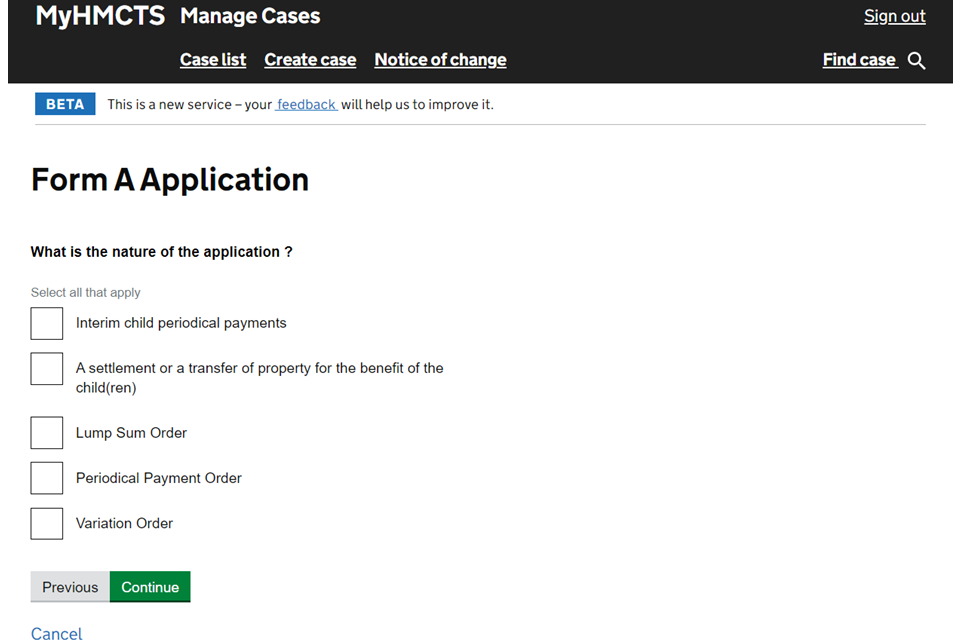The image size is (960, 640).
Task: Click the Form A Application heading
Action: [x=170, y=180]
